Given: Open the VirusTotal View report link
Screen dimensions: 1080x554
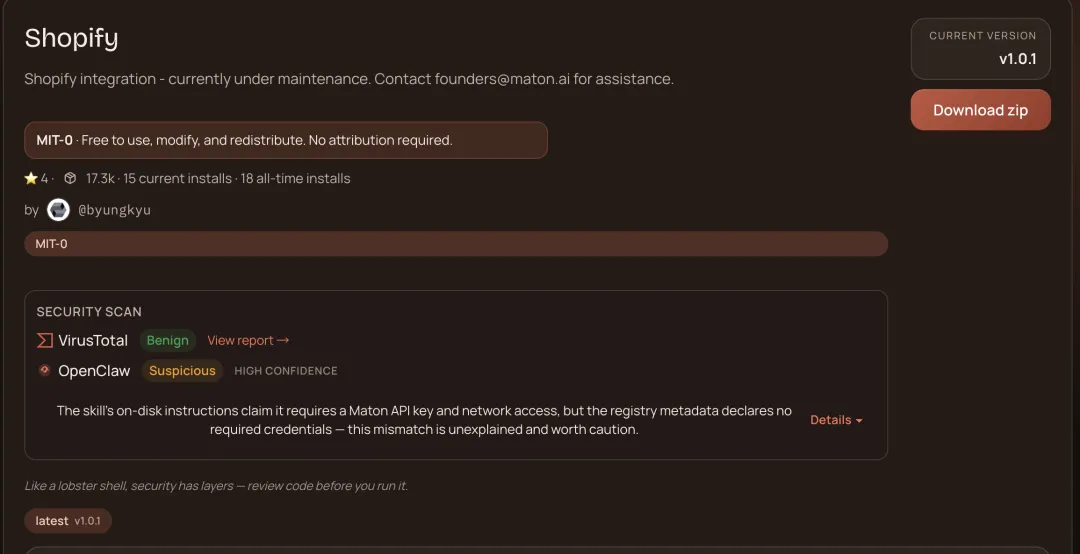Looking at the screenshot, I should [240, 341].
